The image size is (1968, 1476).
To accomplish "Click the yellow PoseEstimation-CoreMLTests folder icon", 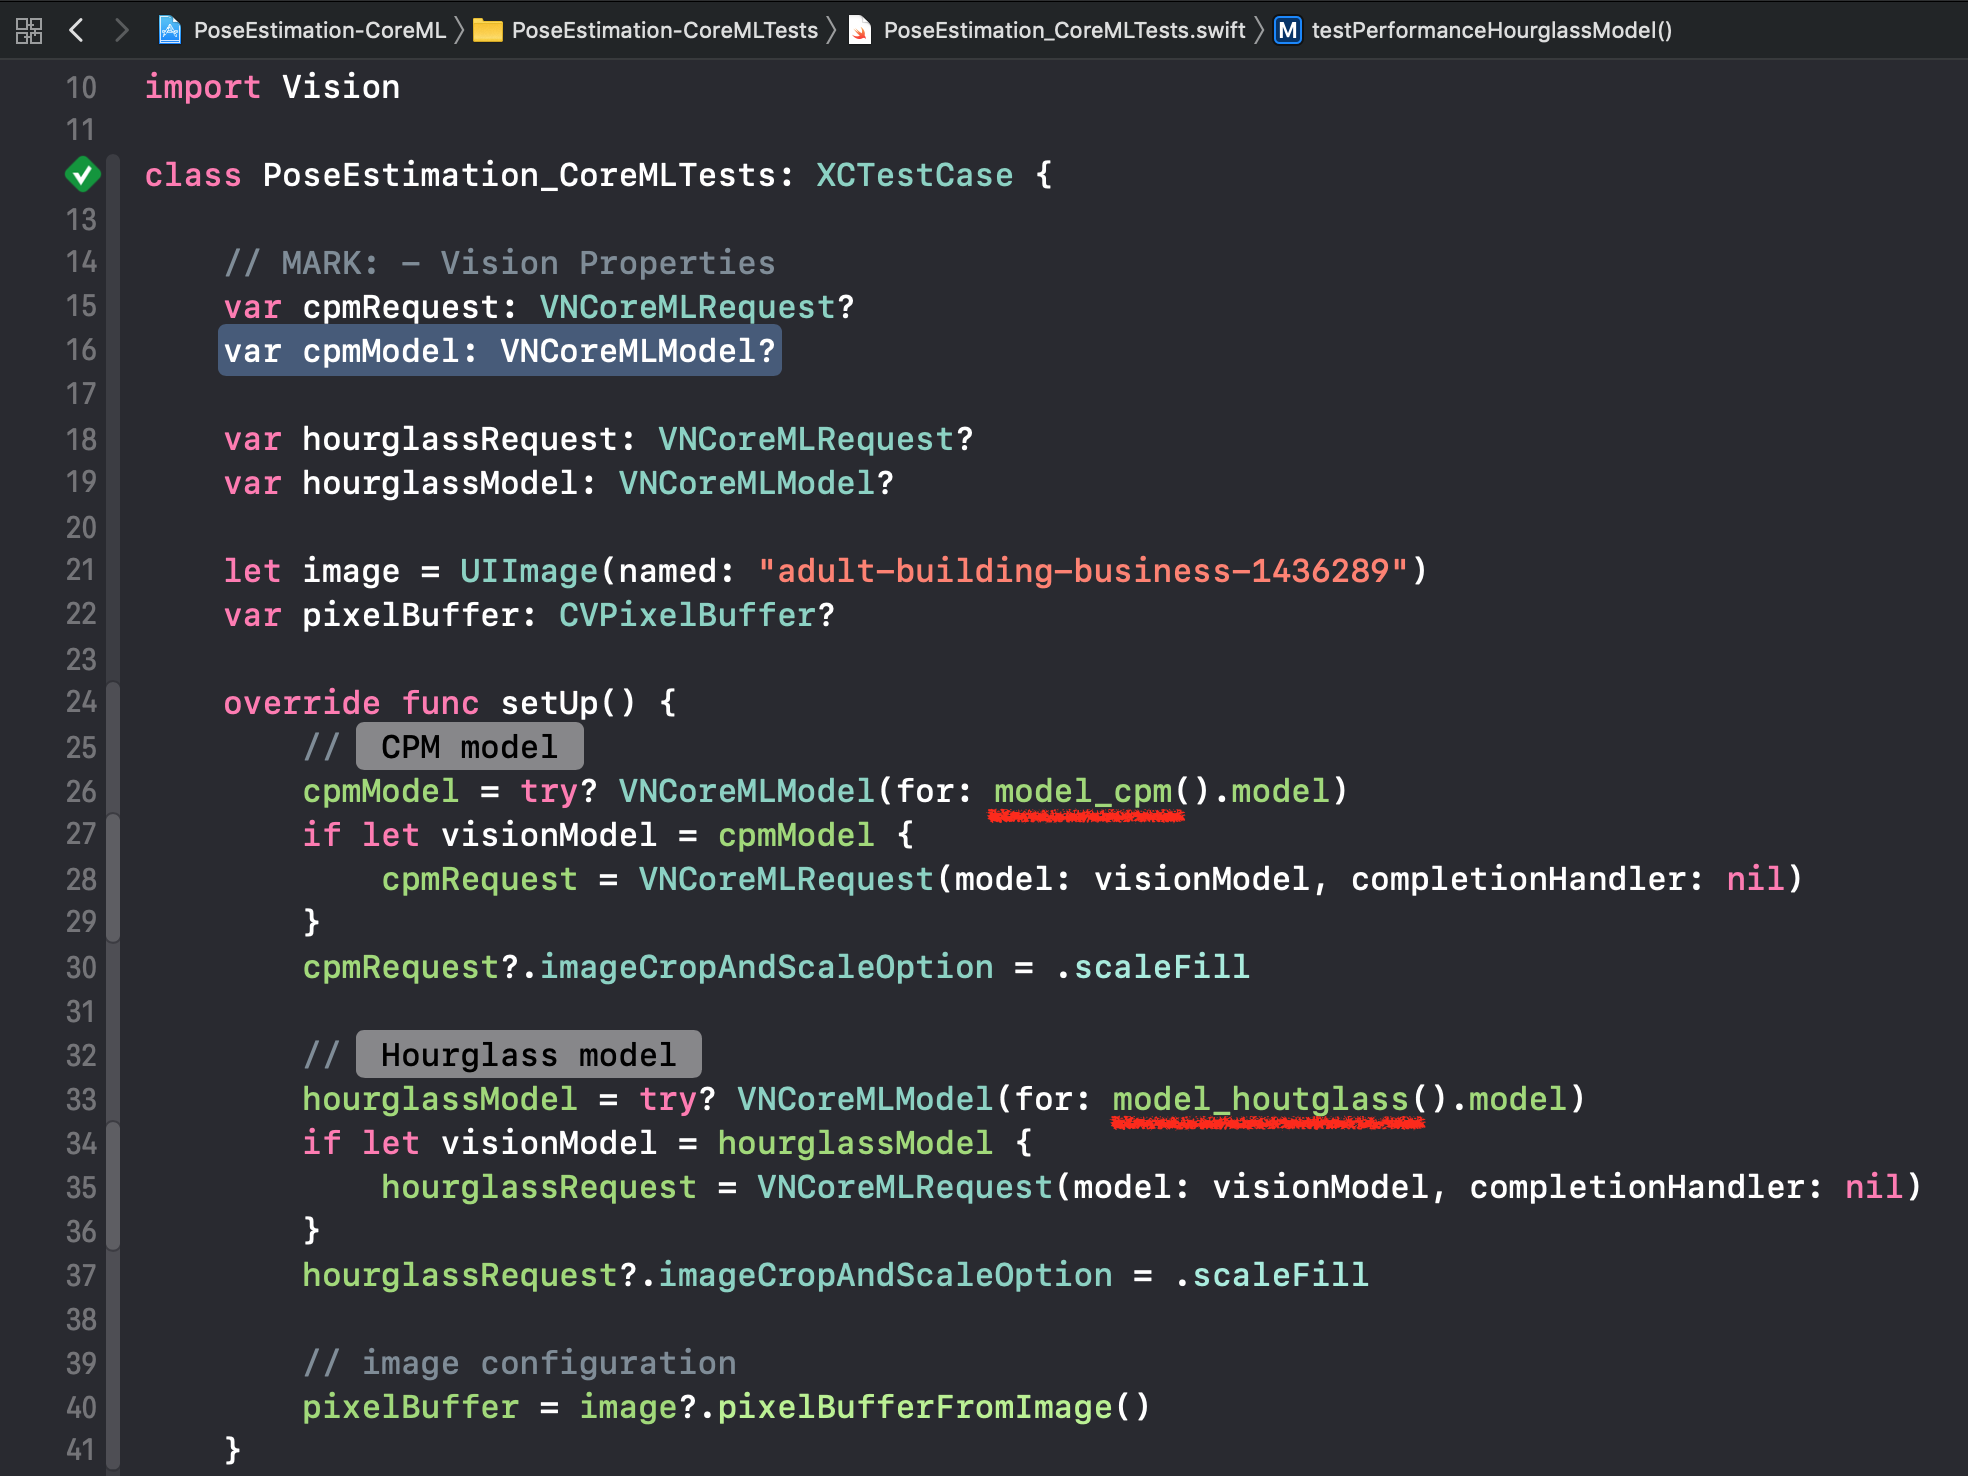I will [x=488, y=31].
